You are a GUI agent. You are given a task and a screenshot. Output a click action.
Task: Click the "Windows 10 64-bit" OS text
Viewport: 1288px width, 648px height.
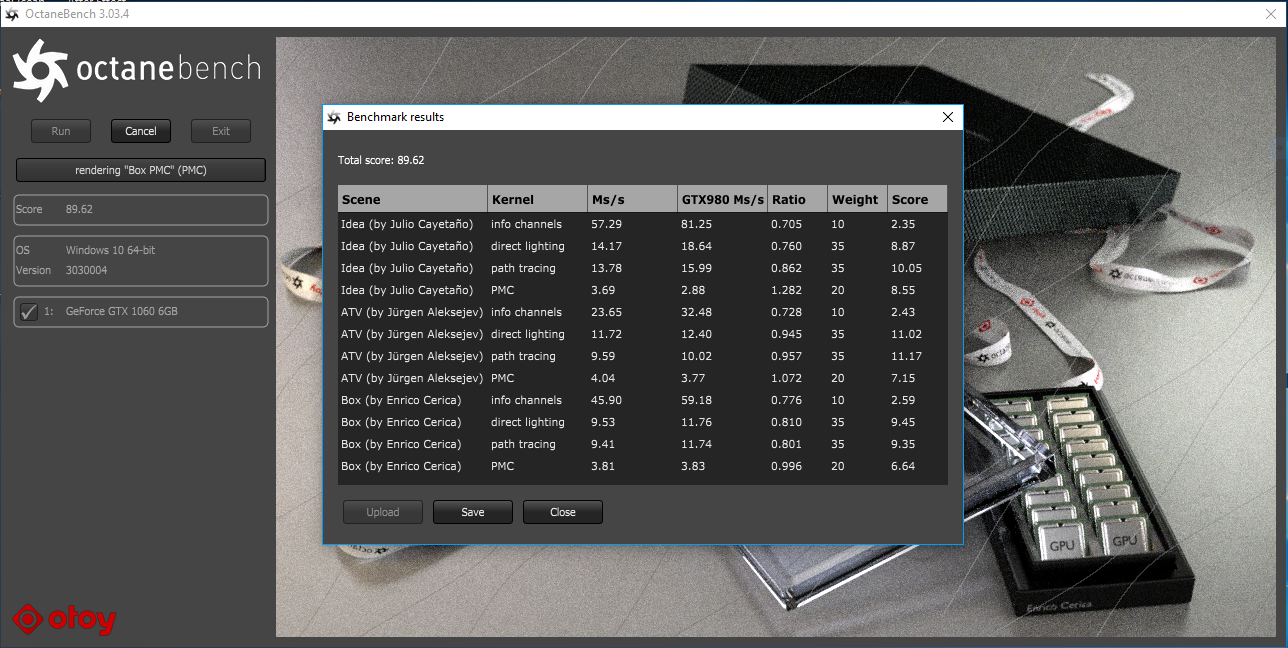coord(108,250)
